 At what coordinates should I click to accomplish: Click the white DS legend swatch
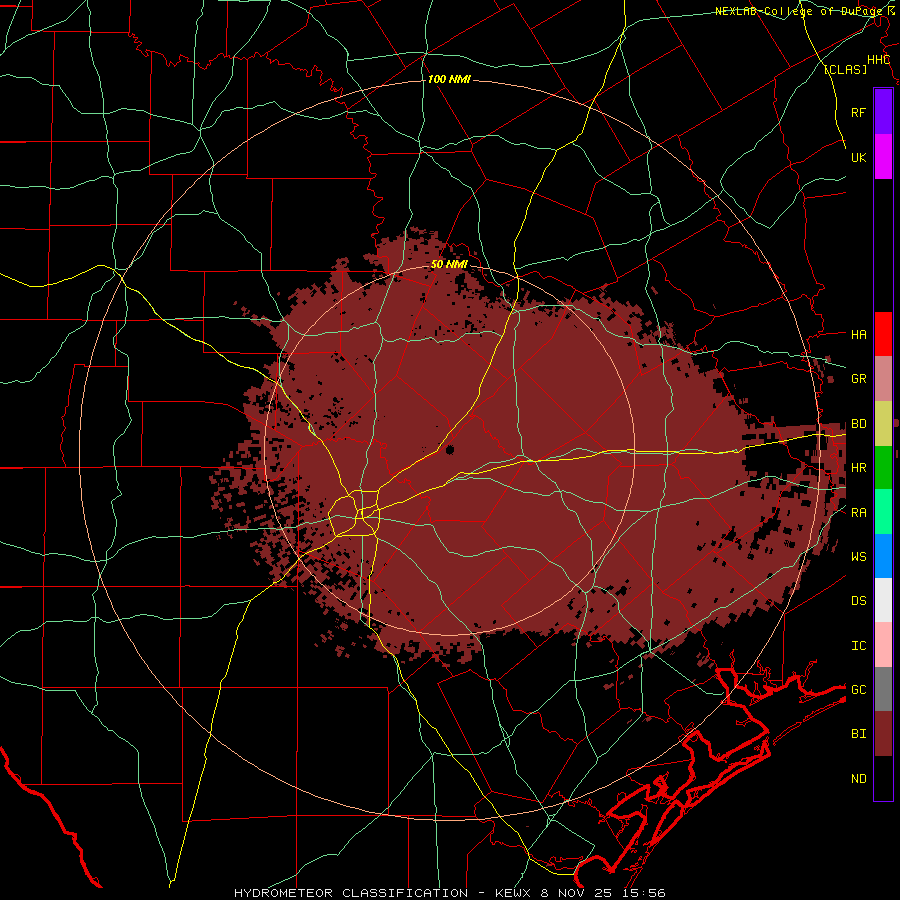click(883, 600)
